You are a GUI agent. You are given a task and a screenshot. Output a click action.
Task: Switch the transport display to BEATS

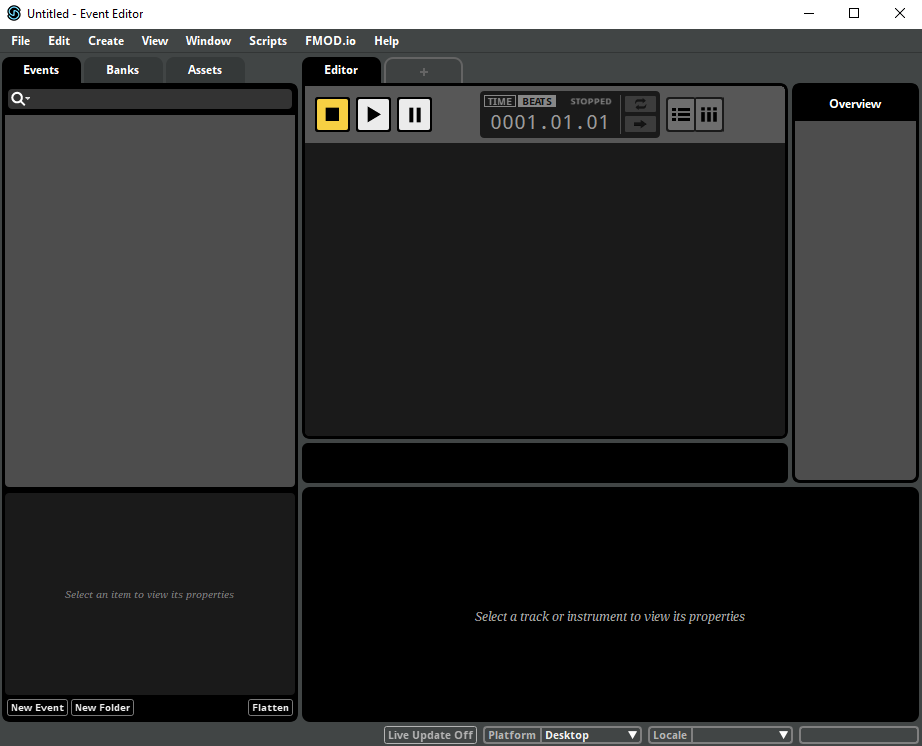coord(536,100)
